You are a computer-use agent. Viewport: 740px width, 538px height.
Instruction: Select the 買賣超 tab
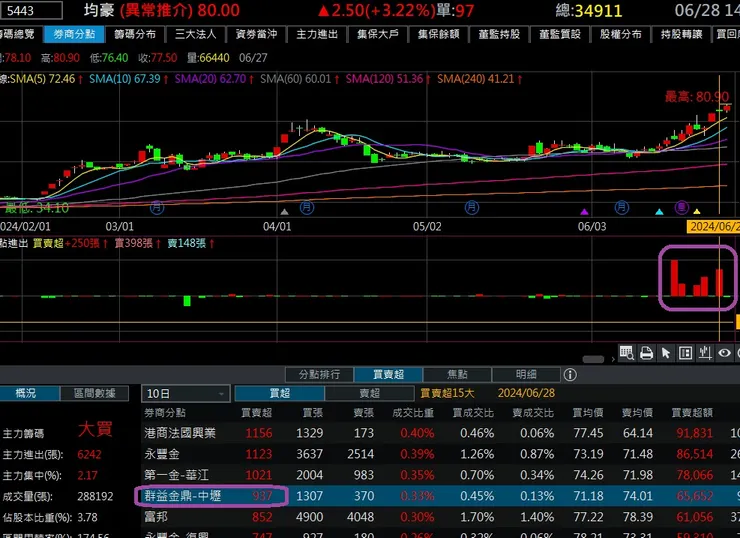click(388, 375)
